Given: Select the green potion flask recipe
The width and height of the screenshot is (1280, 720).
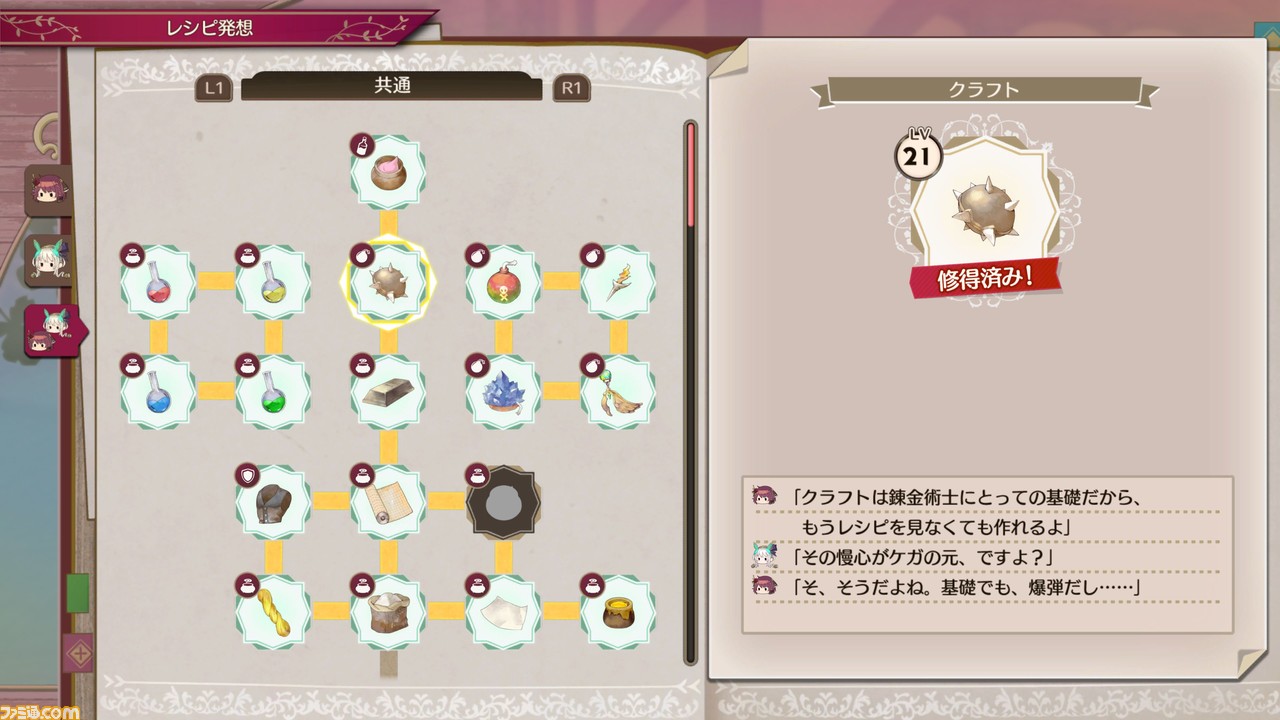Looking at the screenshot, I should (273, 391).
